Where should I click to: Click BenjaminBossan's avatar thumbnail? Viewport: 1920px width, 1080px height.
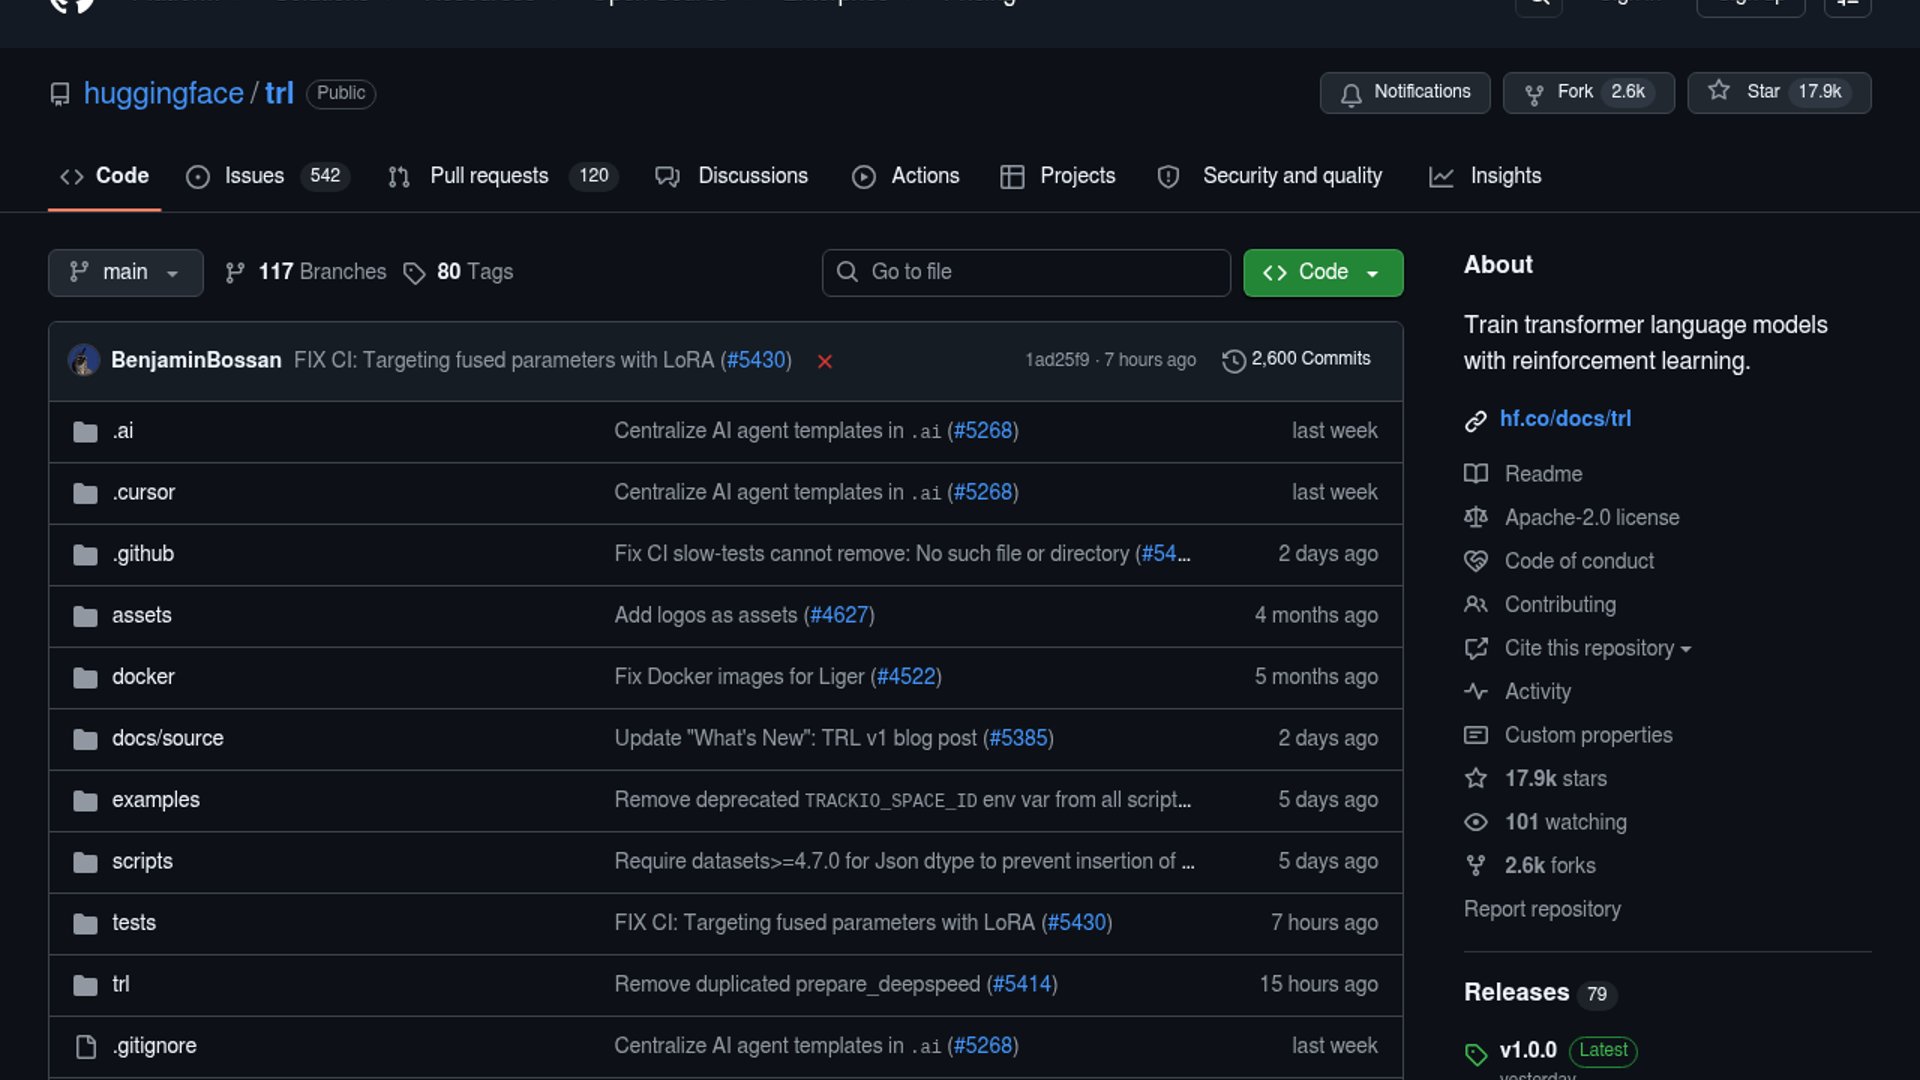(x=84, y=360)
